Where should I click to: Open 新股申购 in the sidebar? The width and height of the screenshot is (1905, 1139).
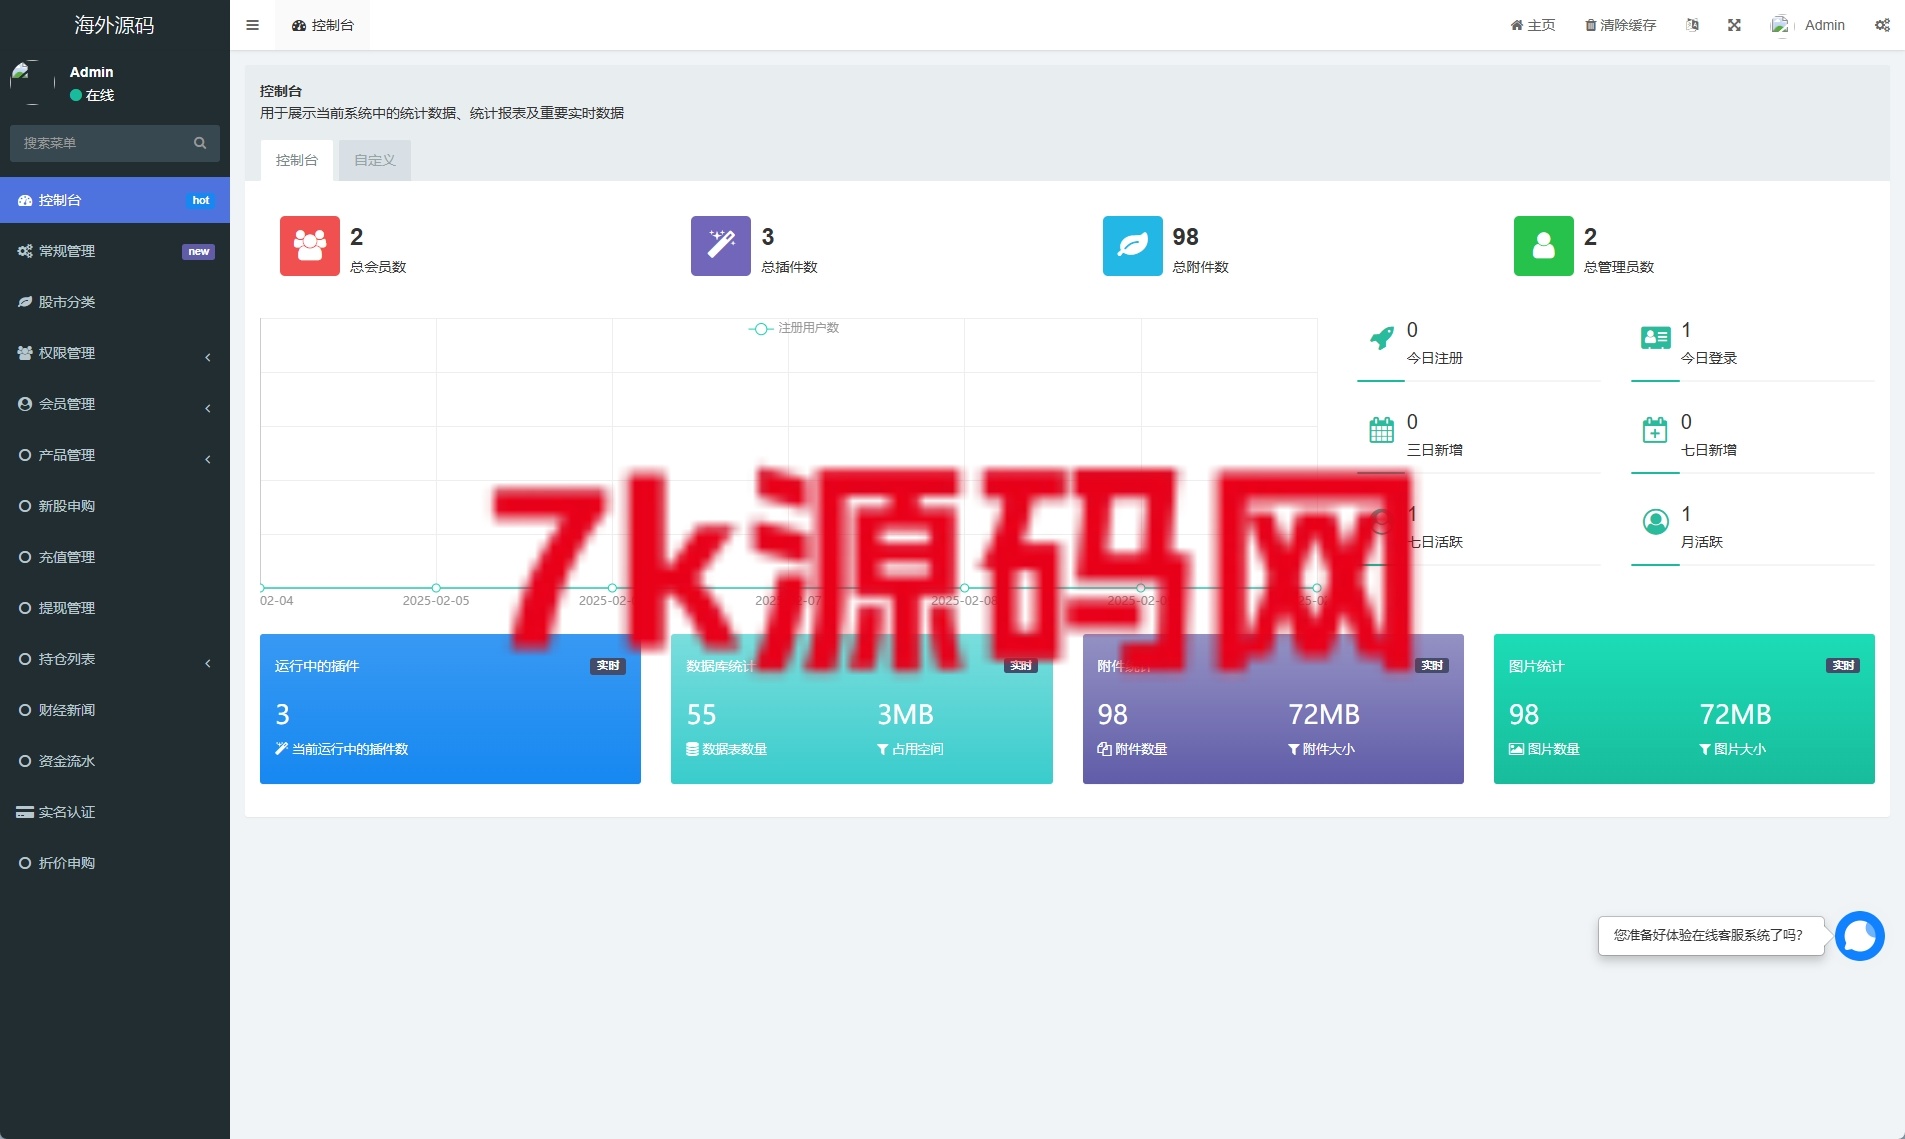(x=115, y=506)
